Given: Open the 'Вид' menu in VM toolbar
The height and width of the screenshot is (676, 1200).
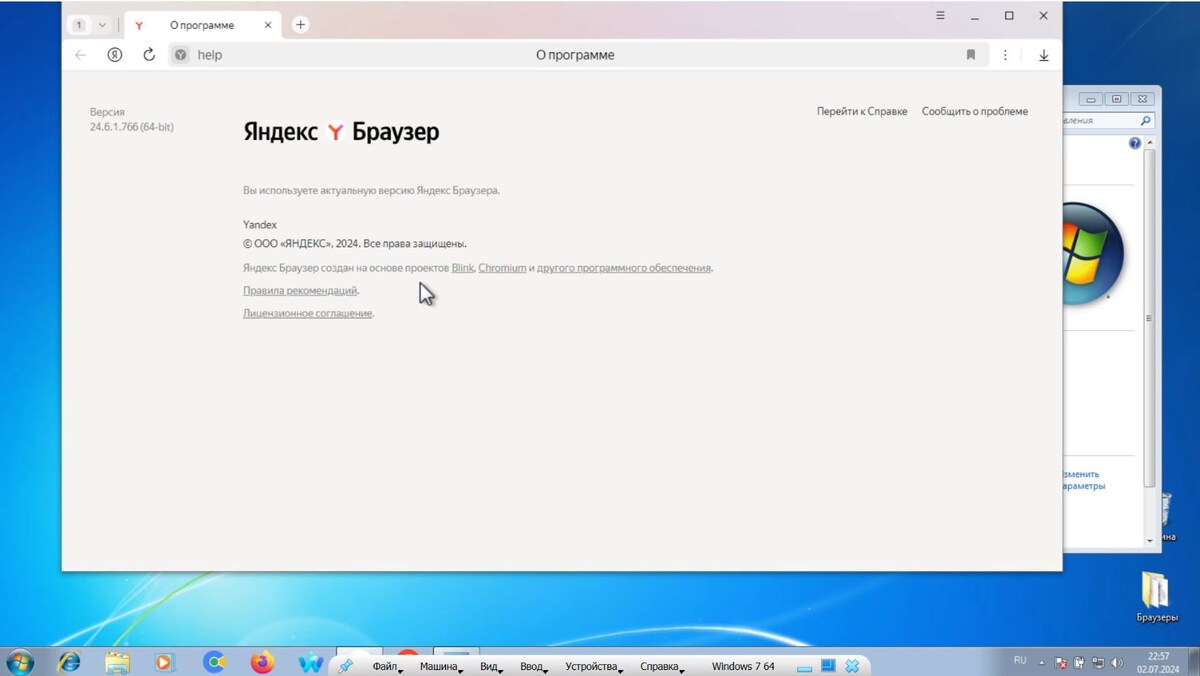Looking at the screenshot, I should [x=491, y=667].
